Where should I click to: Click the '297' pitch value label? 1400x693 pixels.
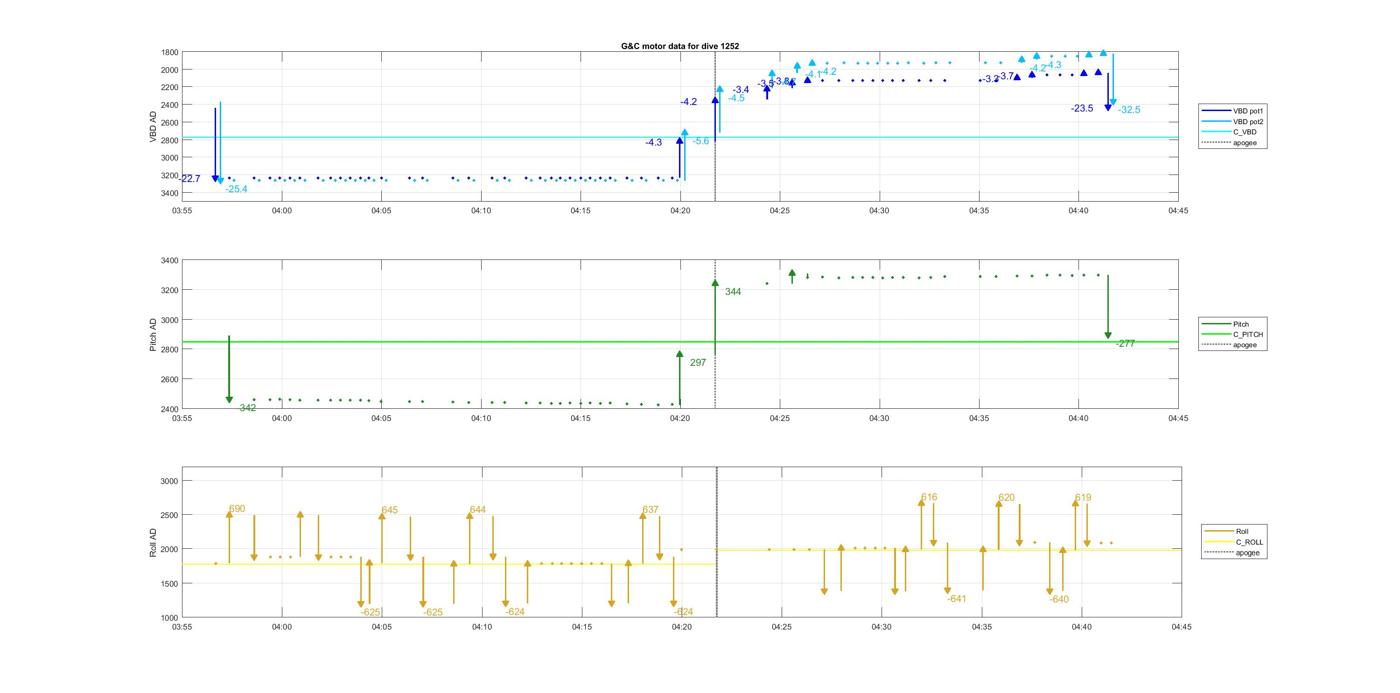click(x=698, y=363)
